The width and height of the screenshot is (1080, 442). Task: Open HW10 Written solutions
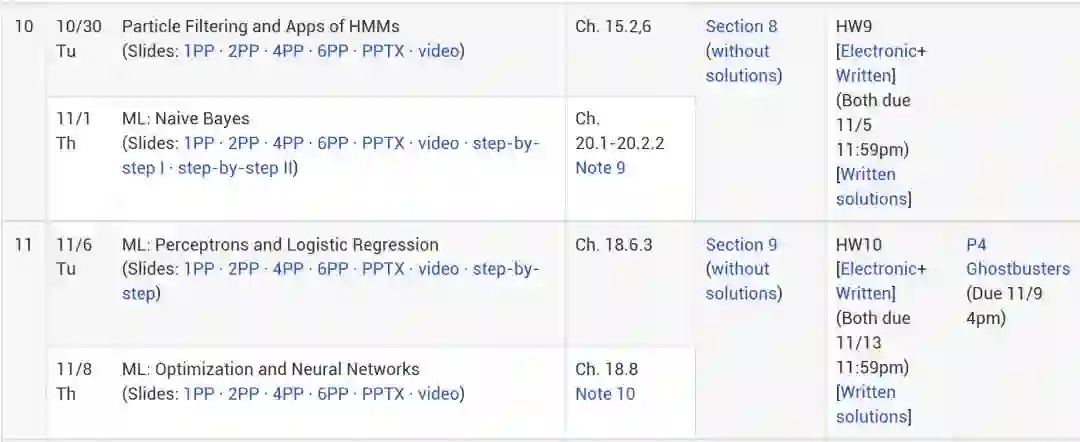872,404
